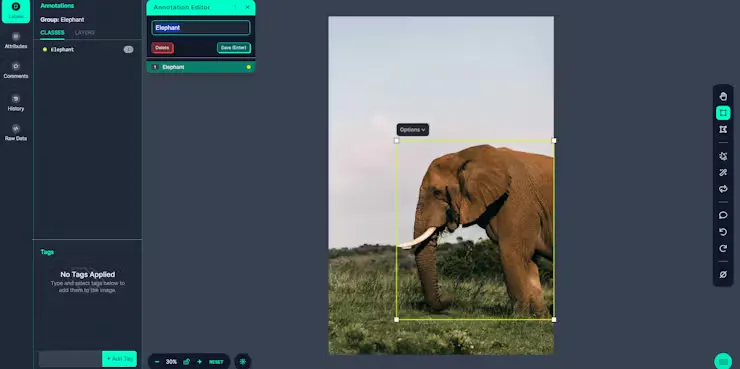This screenshot has width=740, height=369.
Task: Click the + Add Tag button
Action: [x=119, y=359]
